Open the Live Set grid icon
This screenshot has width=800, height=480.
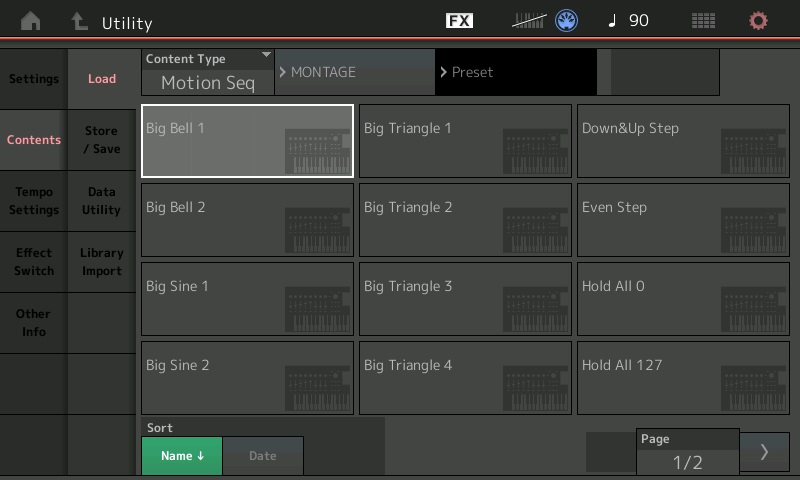tap(703, 21)
